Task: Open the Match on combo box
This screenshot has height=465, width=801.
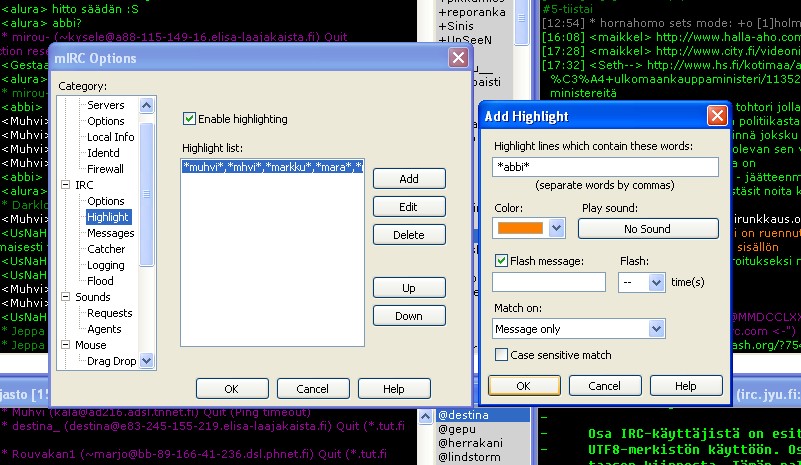Action: (x=578, y=329)
